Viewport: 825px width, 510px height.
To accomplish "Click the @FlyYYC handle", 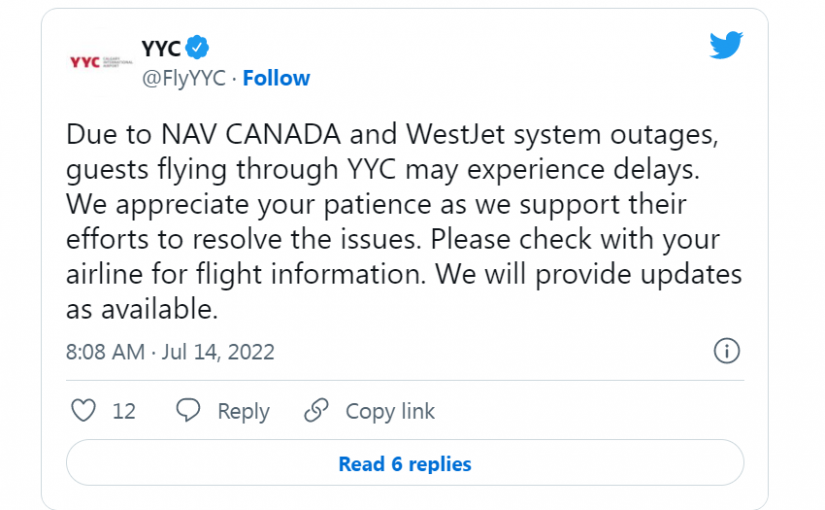I will 183,78.
